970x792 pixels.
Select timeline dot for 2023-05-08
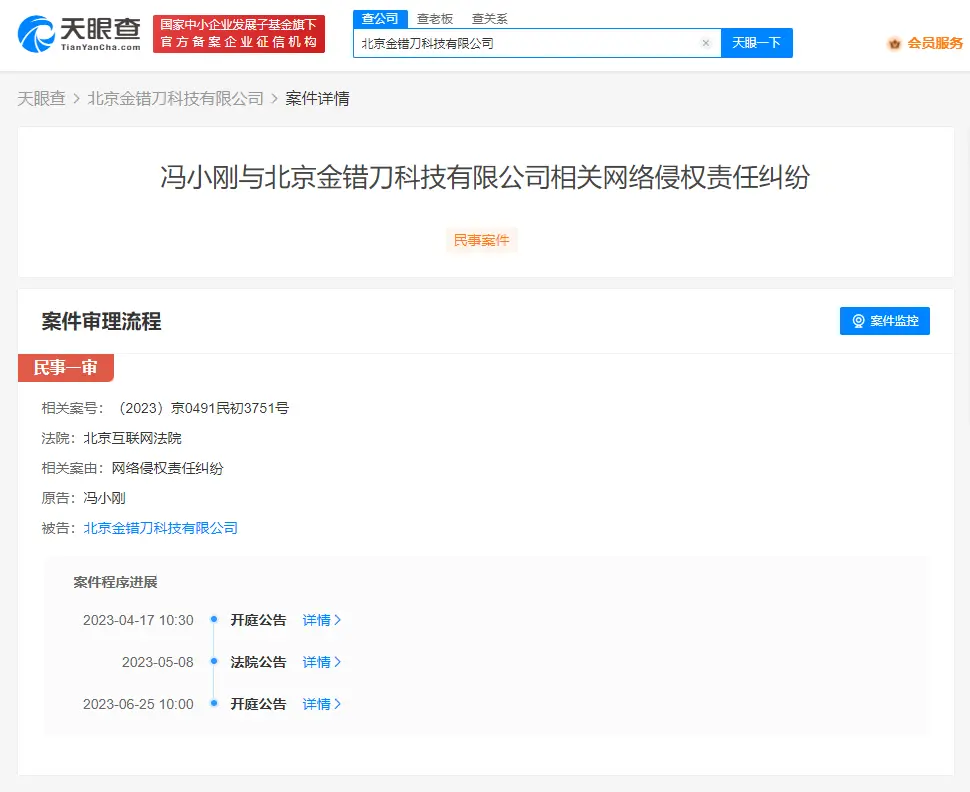(214, 661)
